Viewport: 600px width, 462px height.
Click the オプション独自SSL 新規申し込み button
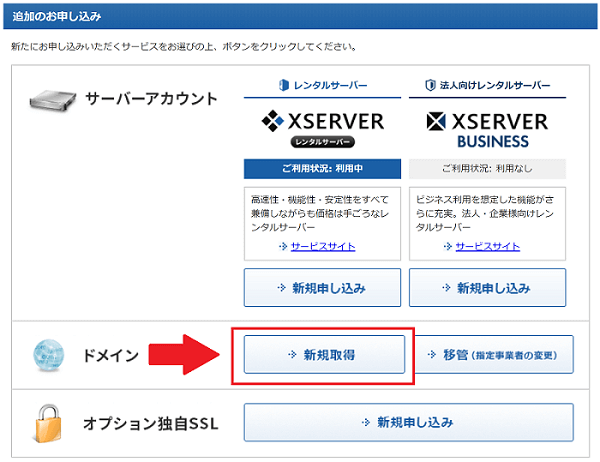[408, 422]
